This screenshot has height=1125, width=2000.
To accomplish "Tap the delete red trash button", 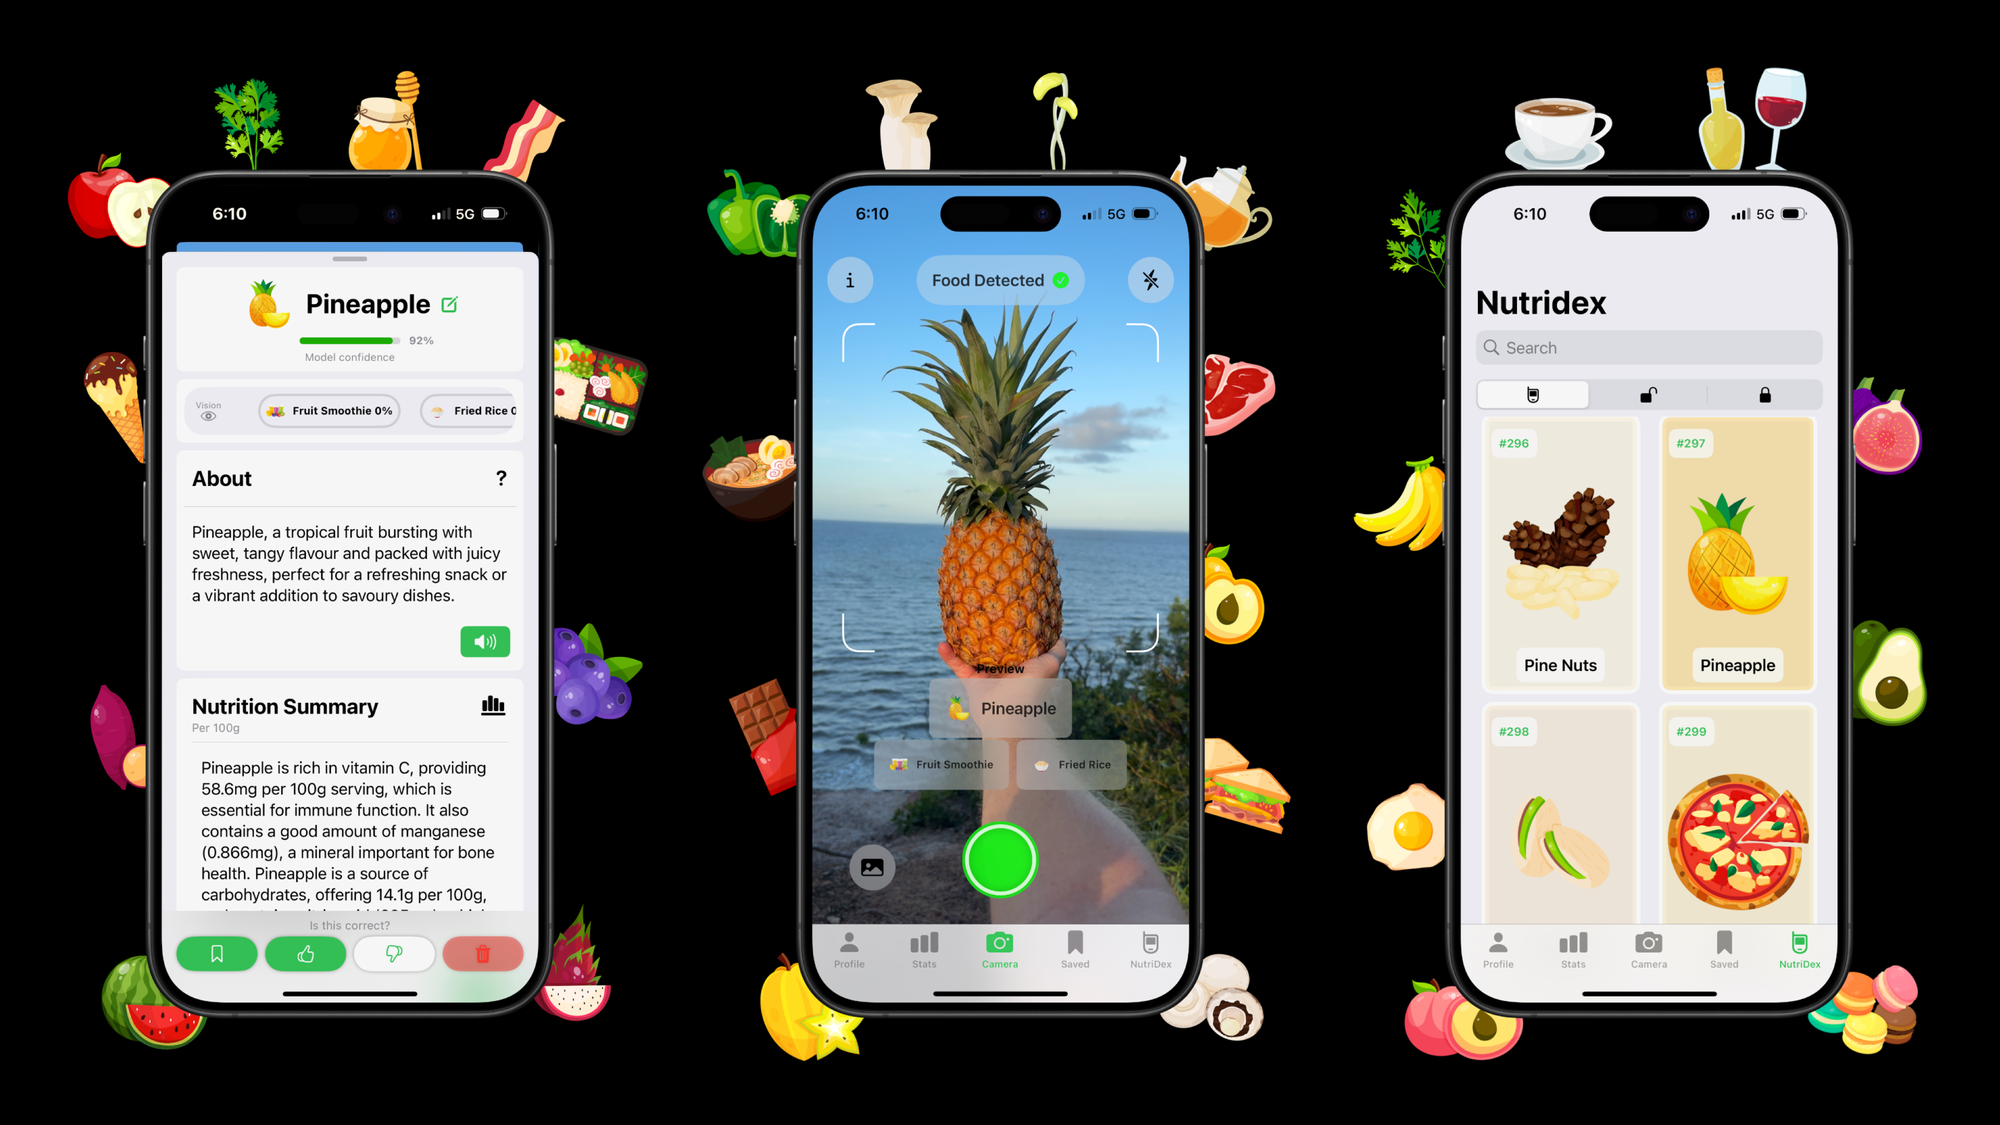I will click(x=484, y=953).
